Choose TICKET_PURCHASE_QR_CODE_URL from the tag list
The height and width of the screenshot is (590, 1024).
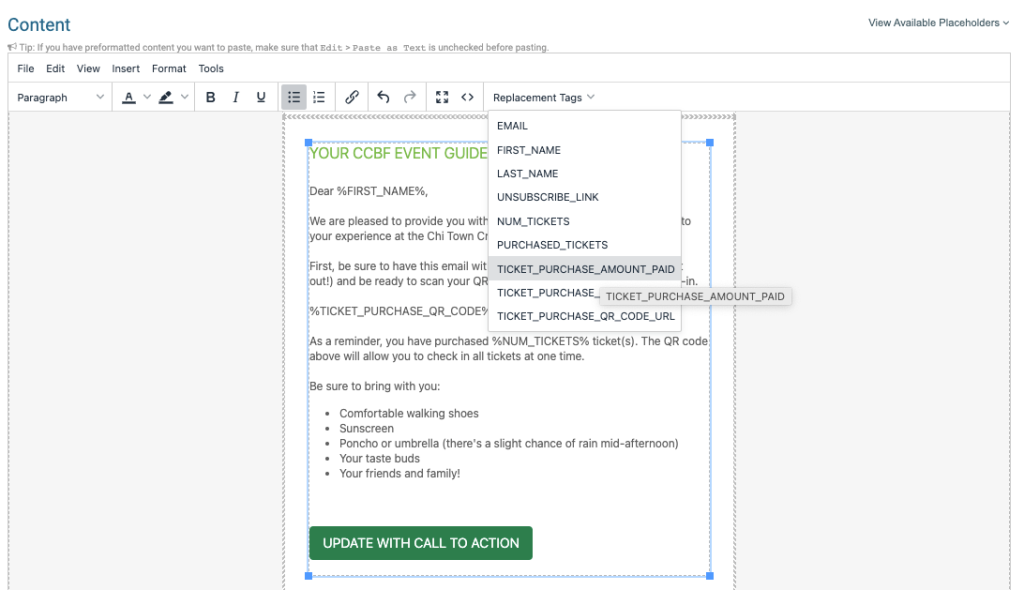[x=584, y=316]
